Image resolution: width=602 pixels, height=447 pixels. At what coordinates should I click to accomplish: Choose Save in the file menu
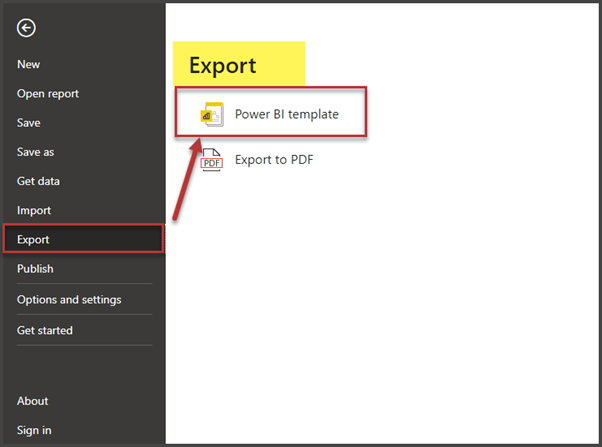point(29,123)
